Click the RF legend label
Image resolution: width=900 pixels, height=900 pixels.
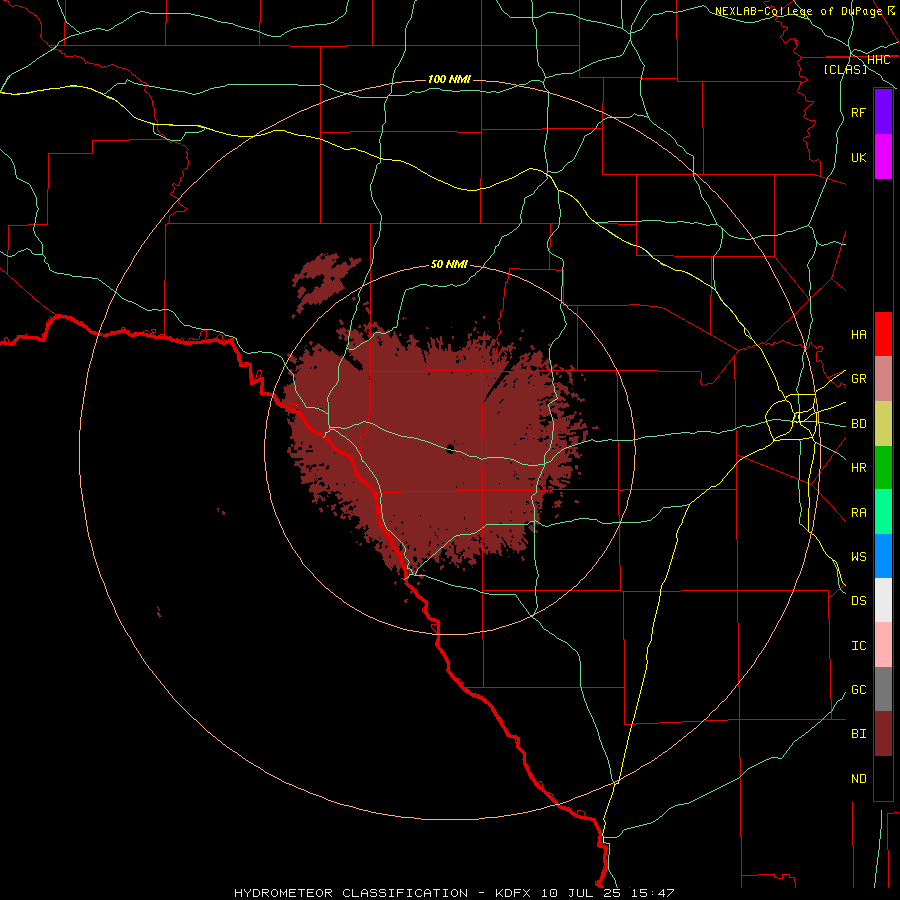(x=858, y=112)
